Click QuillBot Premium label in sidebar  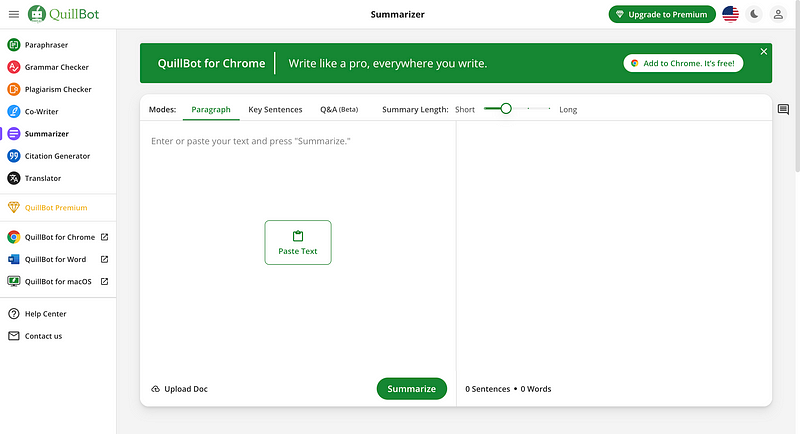click(56, 208)
